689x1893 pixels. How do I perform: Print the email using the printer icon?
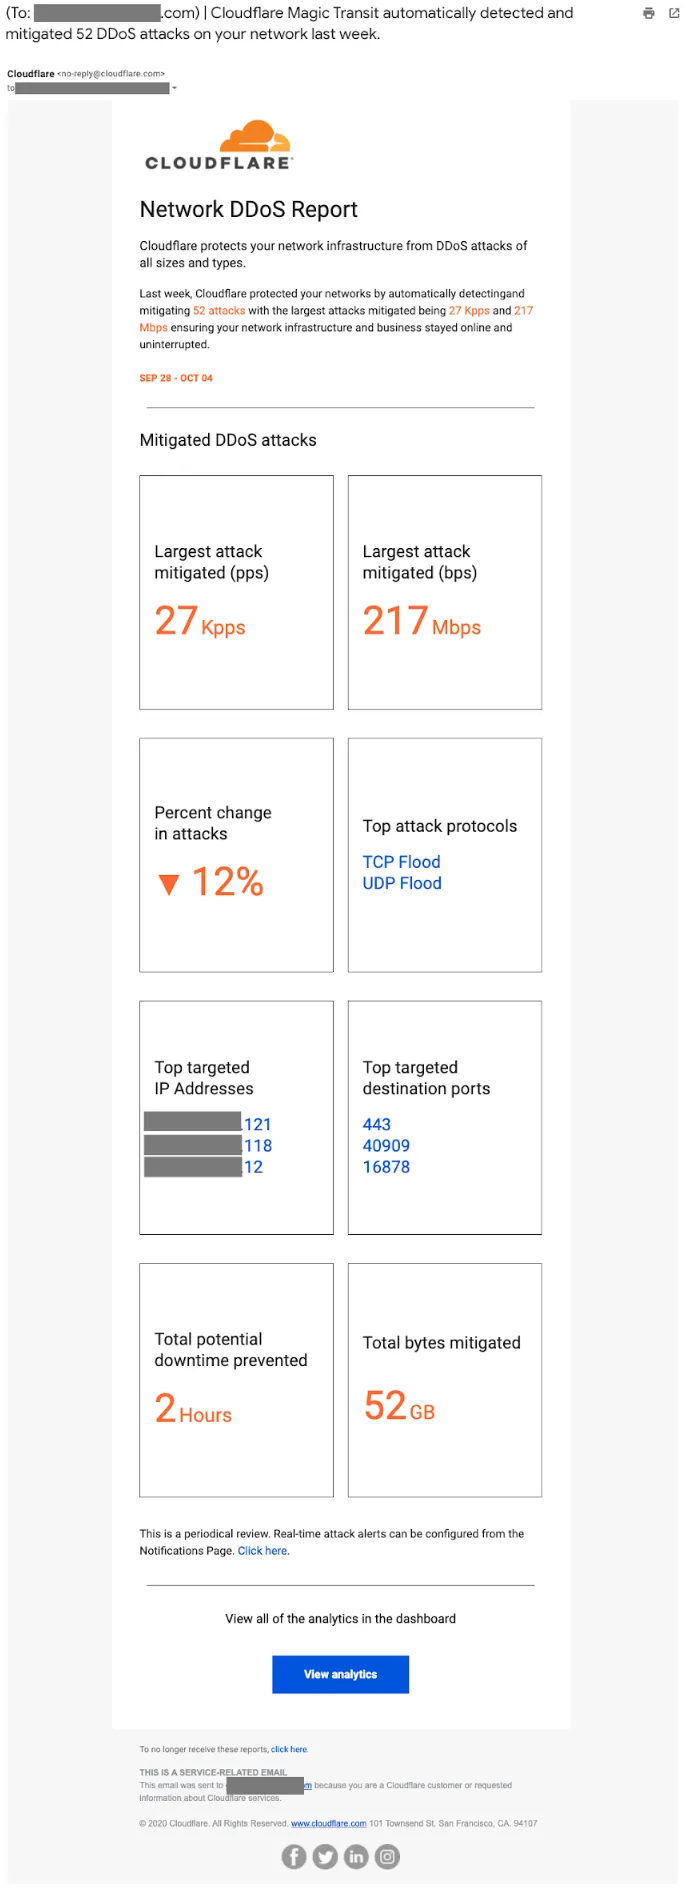click(648, 13)
